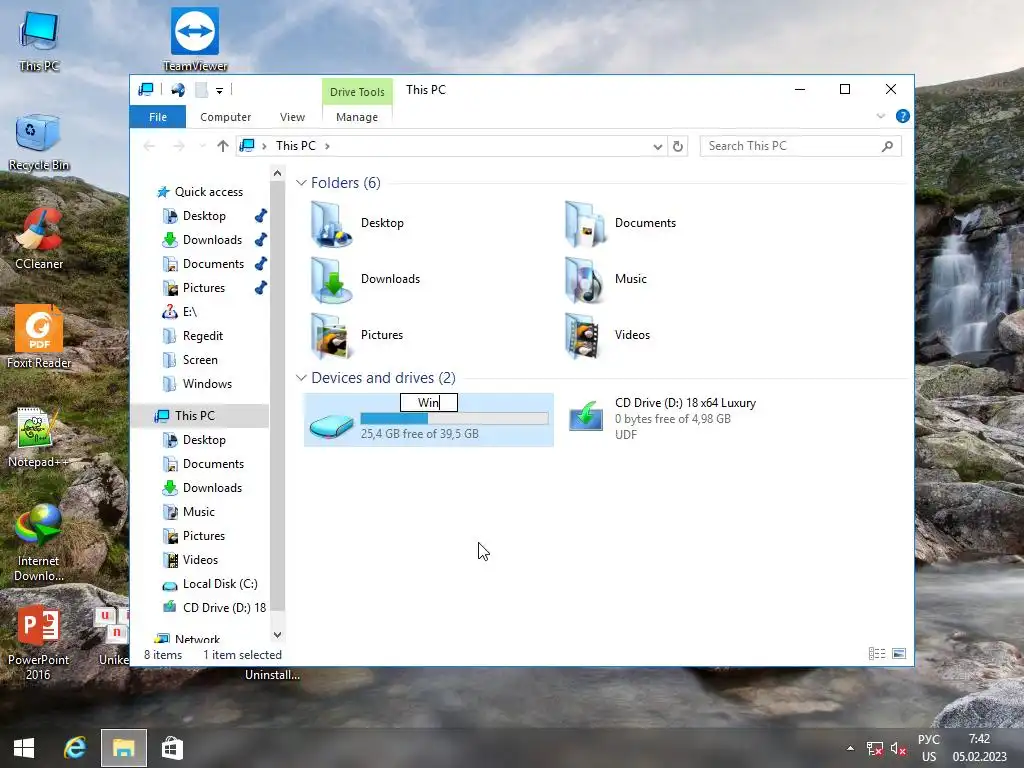Click the Drive Tools contextual tab header
Image resolution: width=1024 pixels, height=768 pixels.
357,91
